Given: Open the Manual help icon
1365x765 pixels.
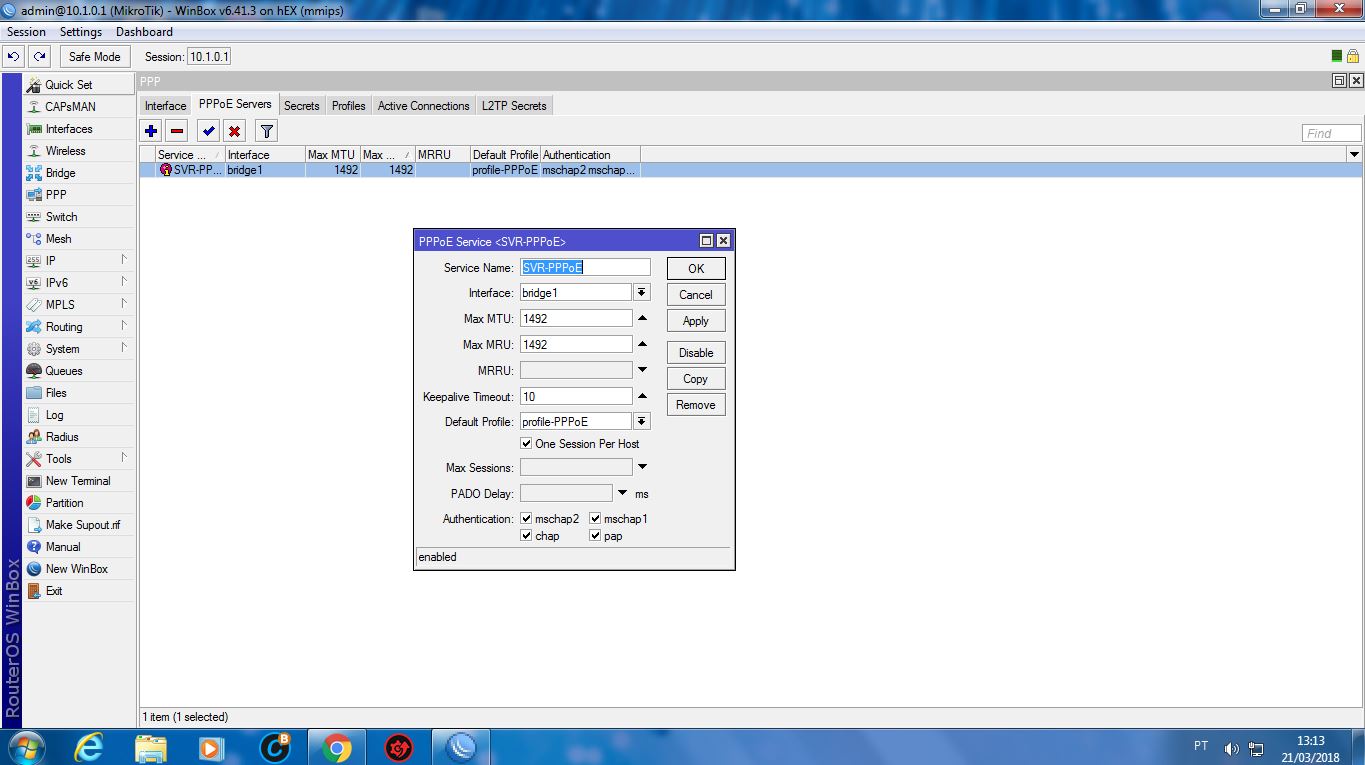Looking at the screenshot, I should (34, 547).
